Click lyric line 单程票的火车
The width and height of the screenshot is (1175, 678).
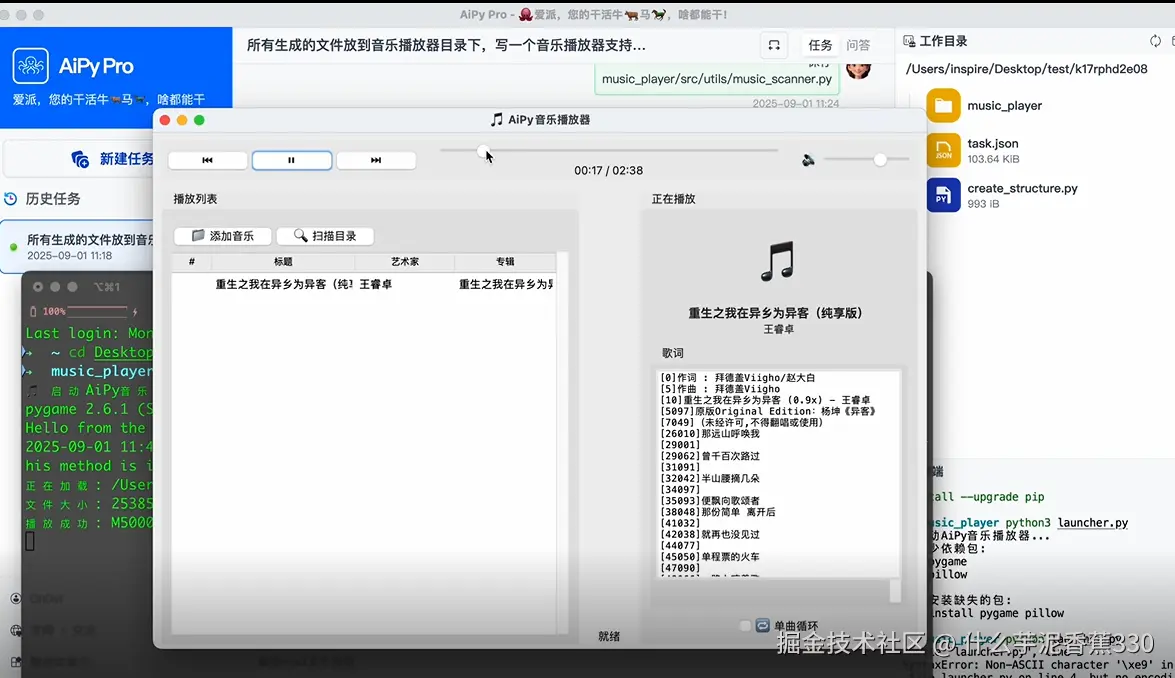point(730,557)
